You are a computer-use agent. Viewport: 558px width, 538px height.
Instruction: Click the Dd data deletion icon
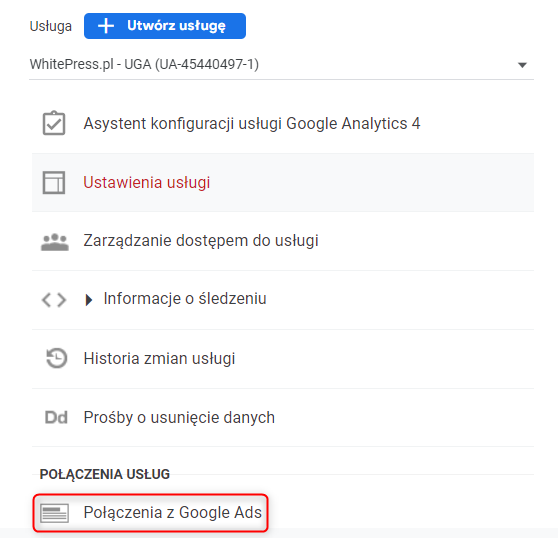click(x=56, y=417)
